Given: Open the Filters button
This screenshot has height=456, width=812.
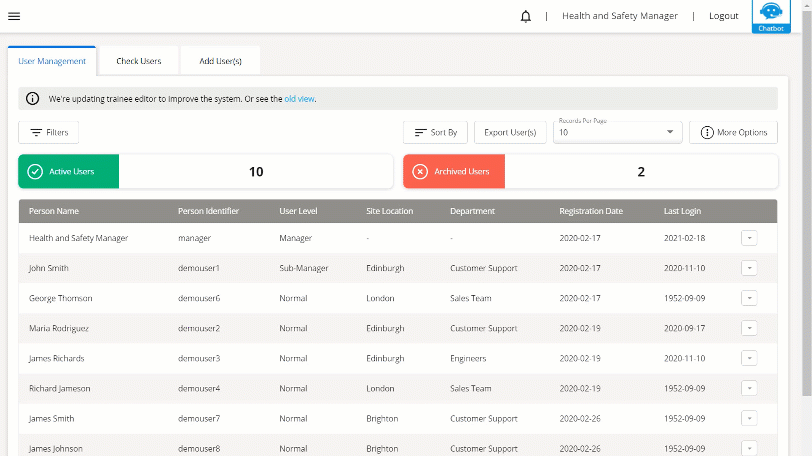Looking at the screenshot, I should point(48,132).
